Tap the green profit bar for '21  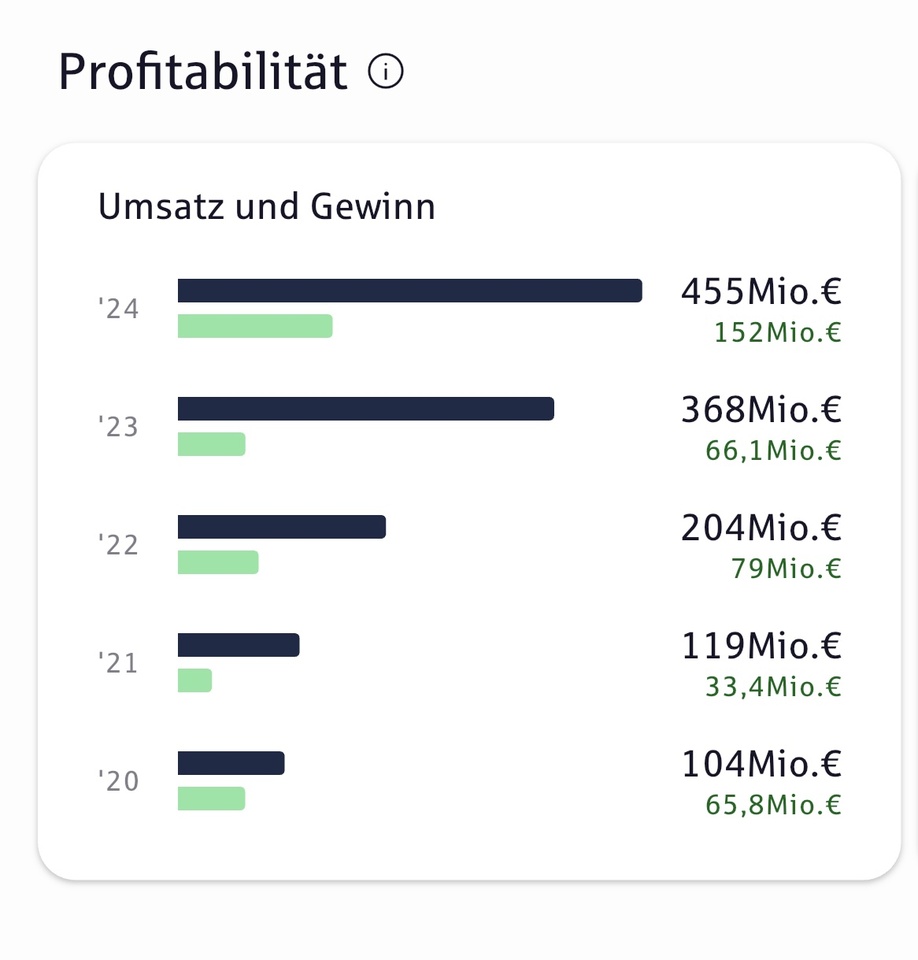click(195, 680)
